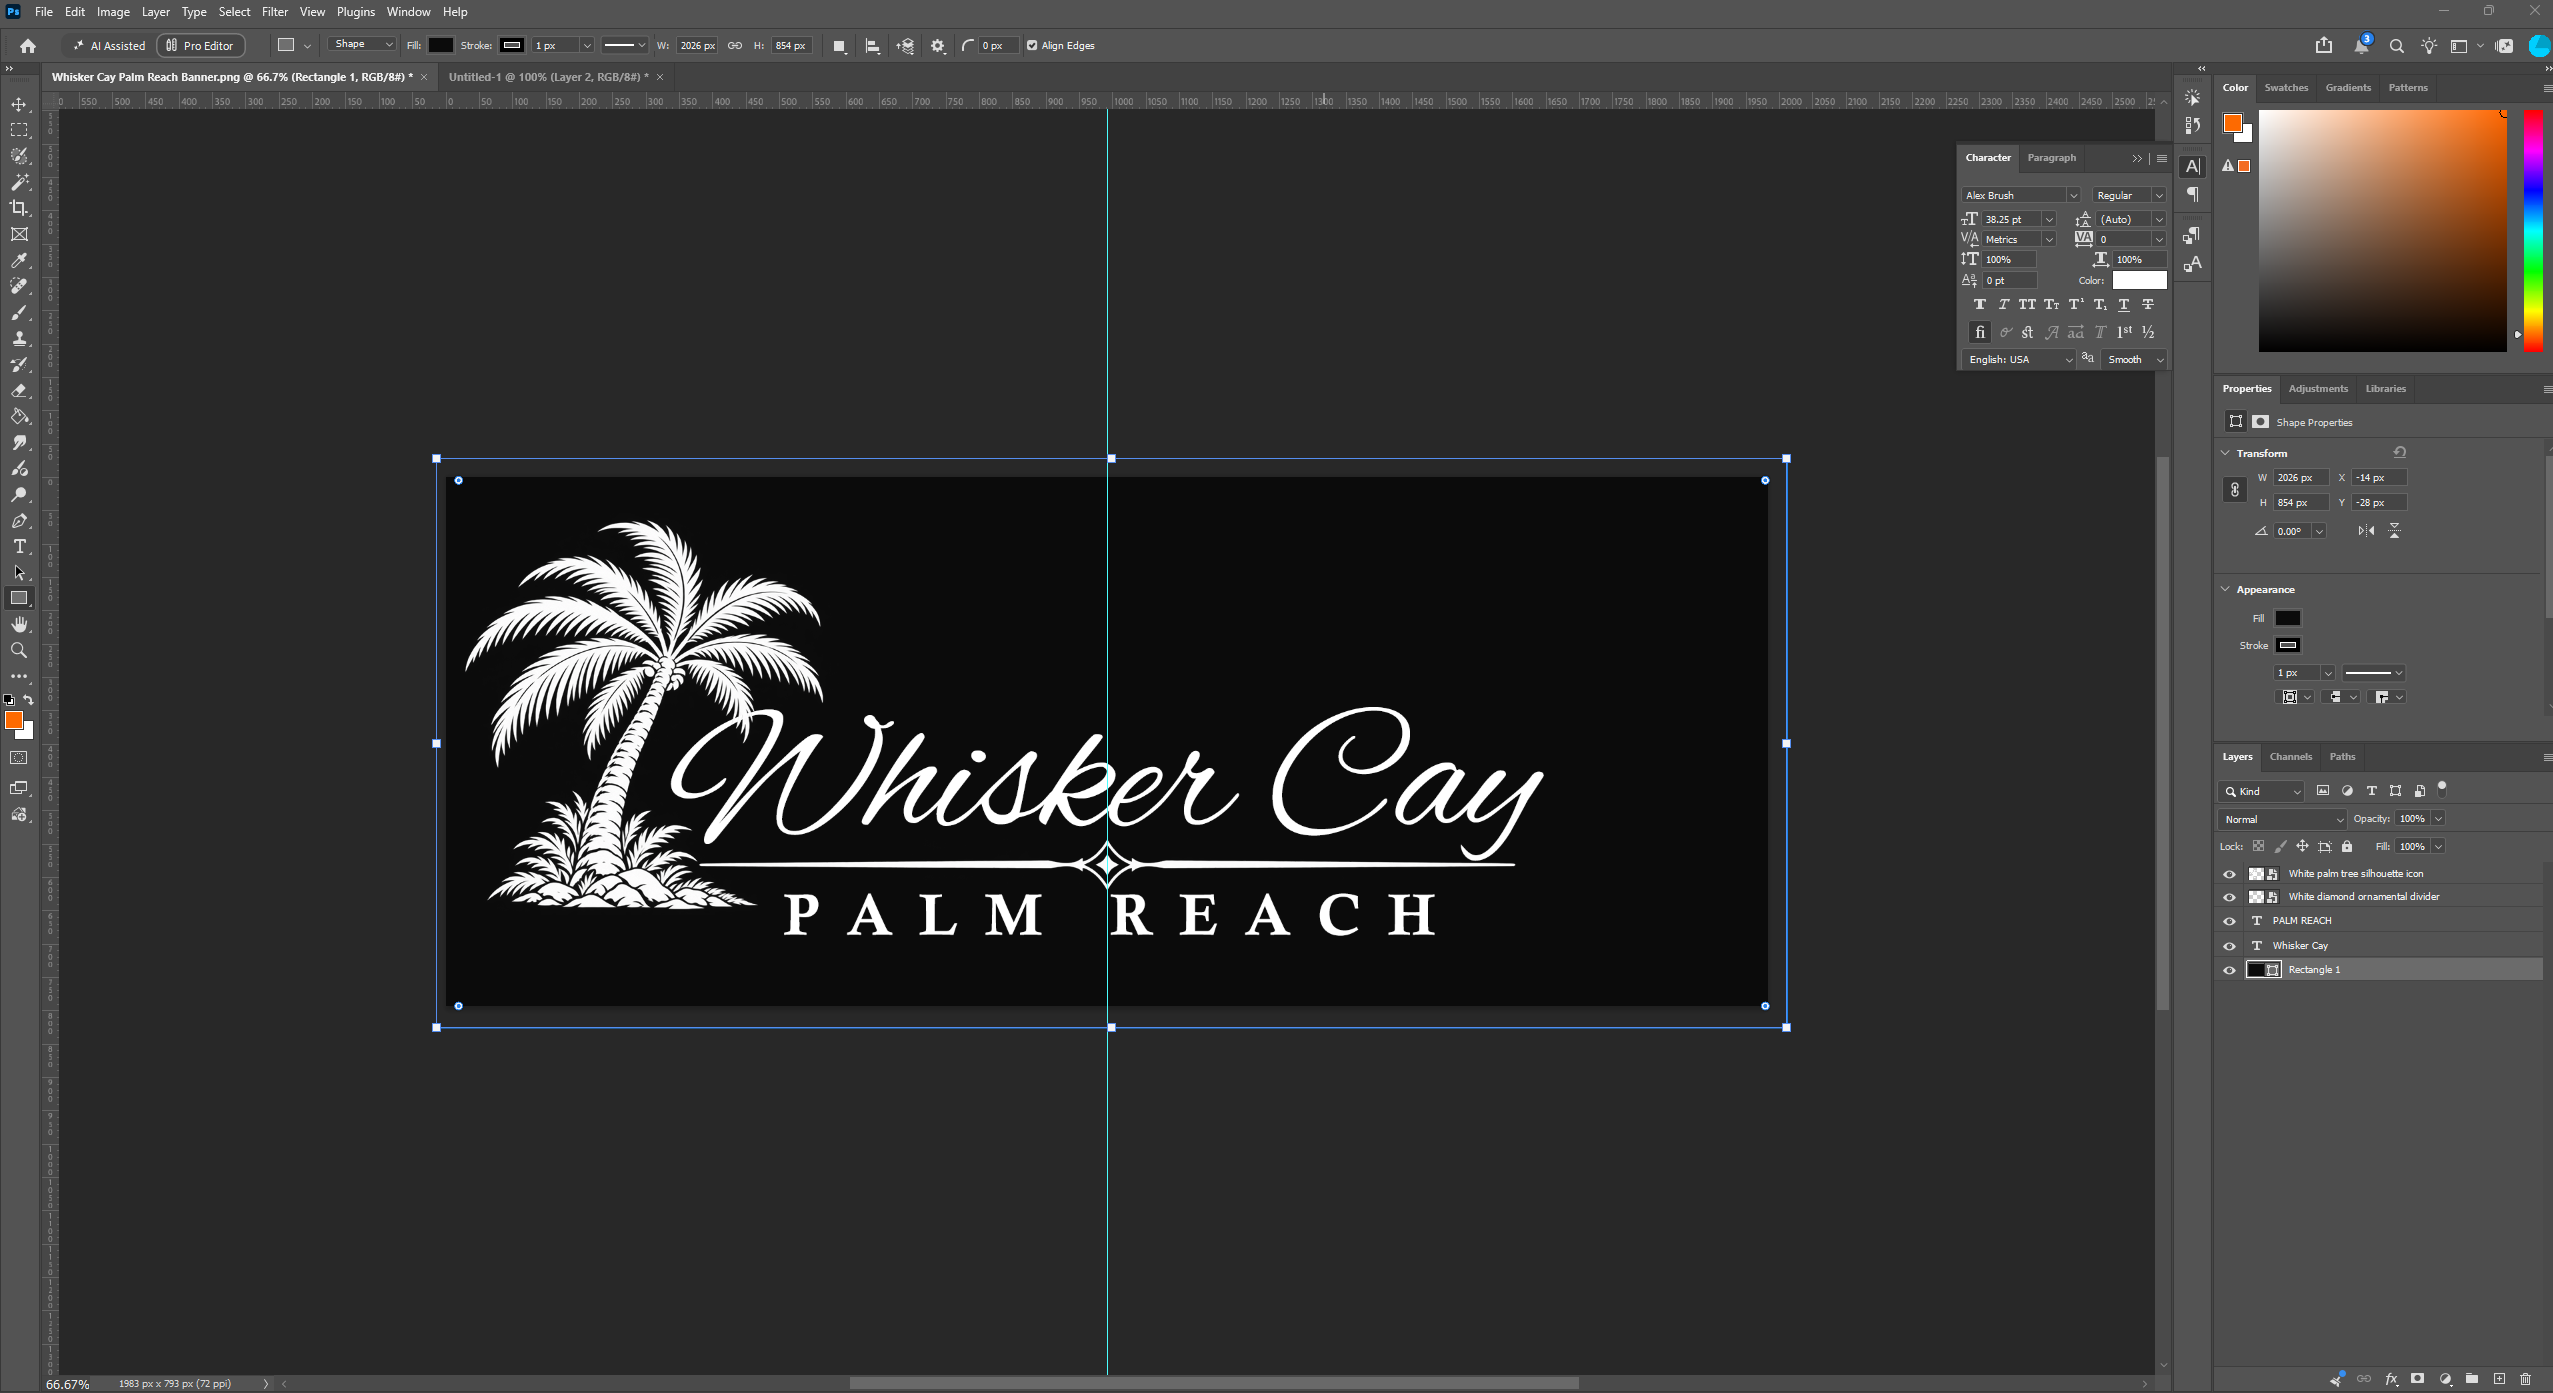The width and height of the screenshot is (2553, 1393).
Task: Collapse the Transform section
Action: [x=2225, y=453]
